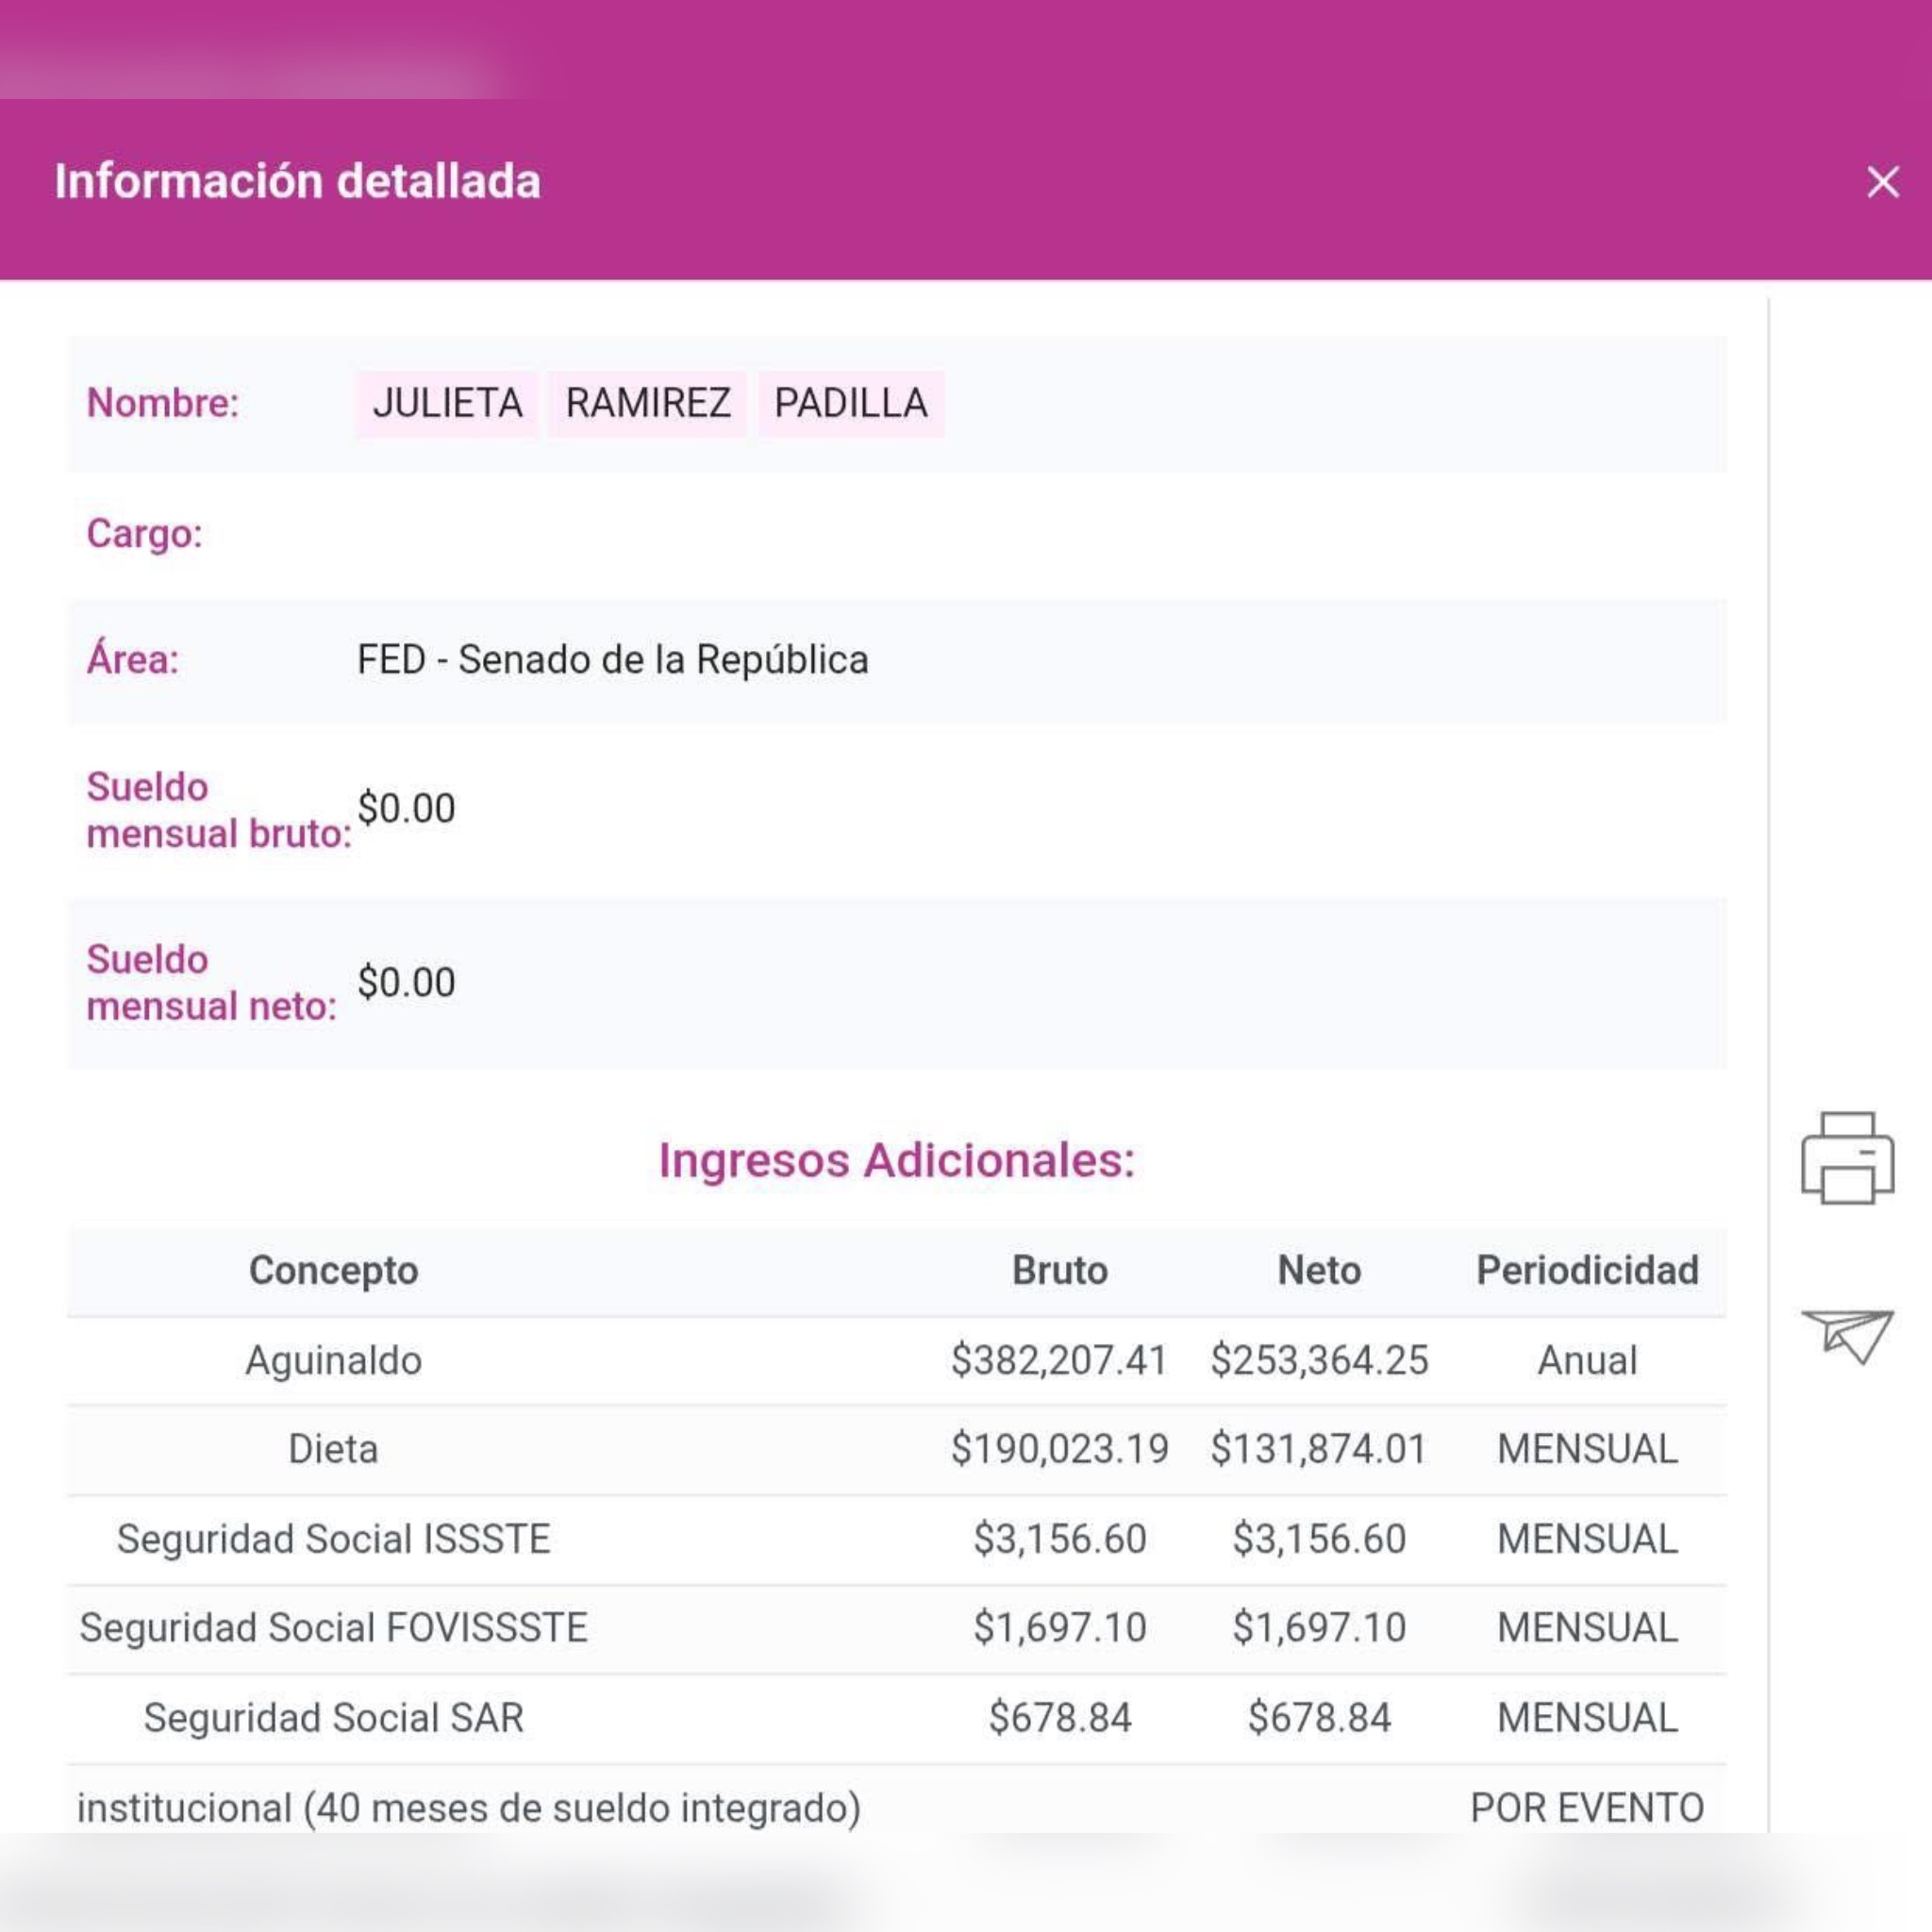
Task: Click the paper plane send icon
Action: 1846,1336
